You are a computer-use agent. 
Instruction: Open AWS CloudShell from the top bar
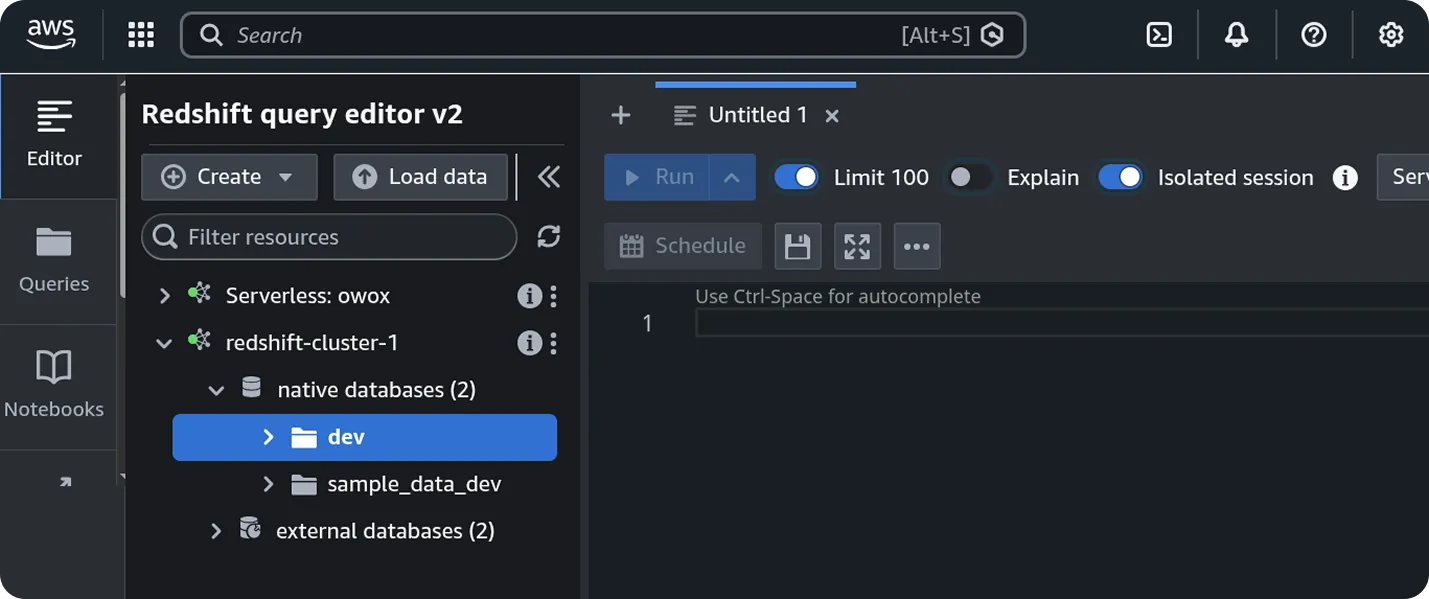[1158, 33]
